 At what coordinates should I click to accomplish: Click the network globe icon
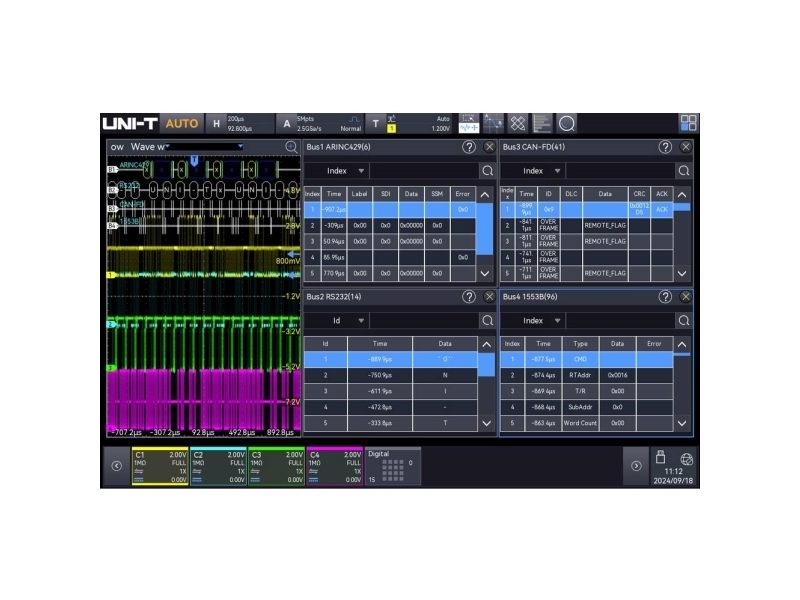pyautogui.click(x=686, y=459)
